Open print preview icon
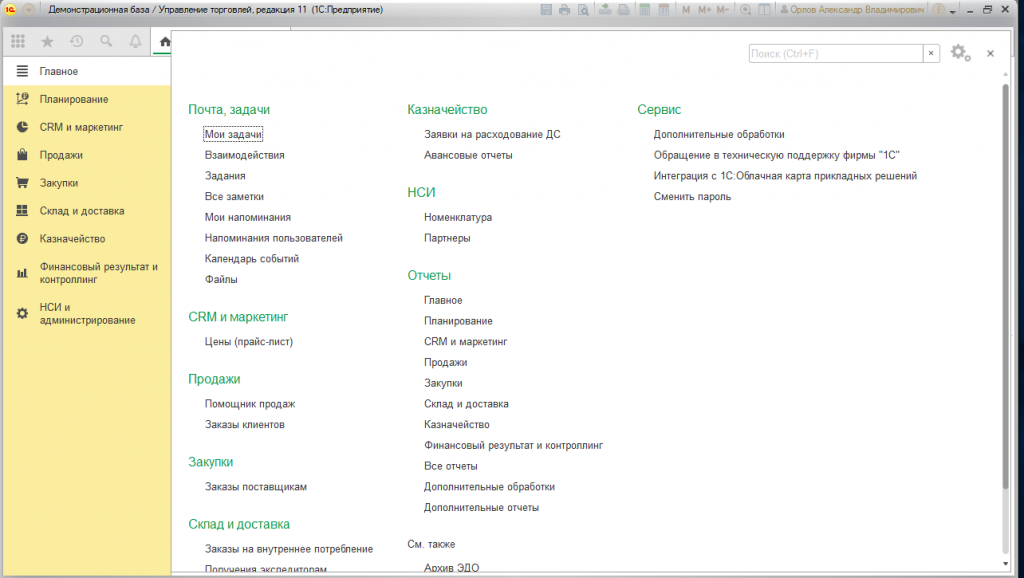 click(x=584, y=10)
